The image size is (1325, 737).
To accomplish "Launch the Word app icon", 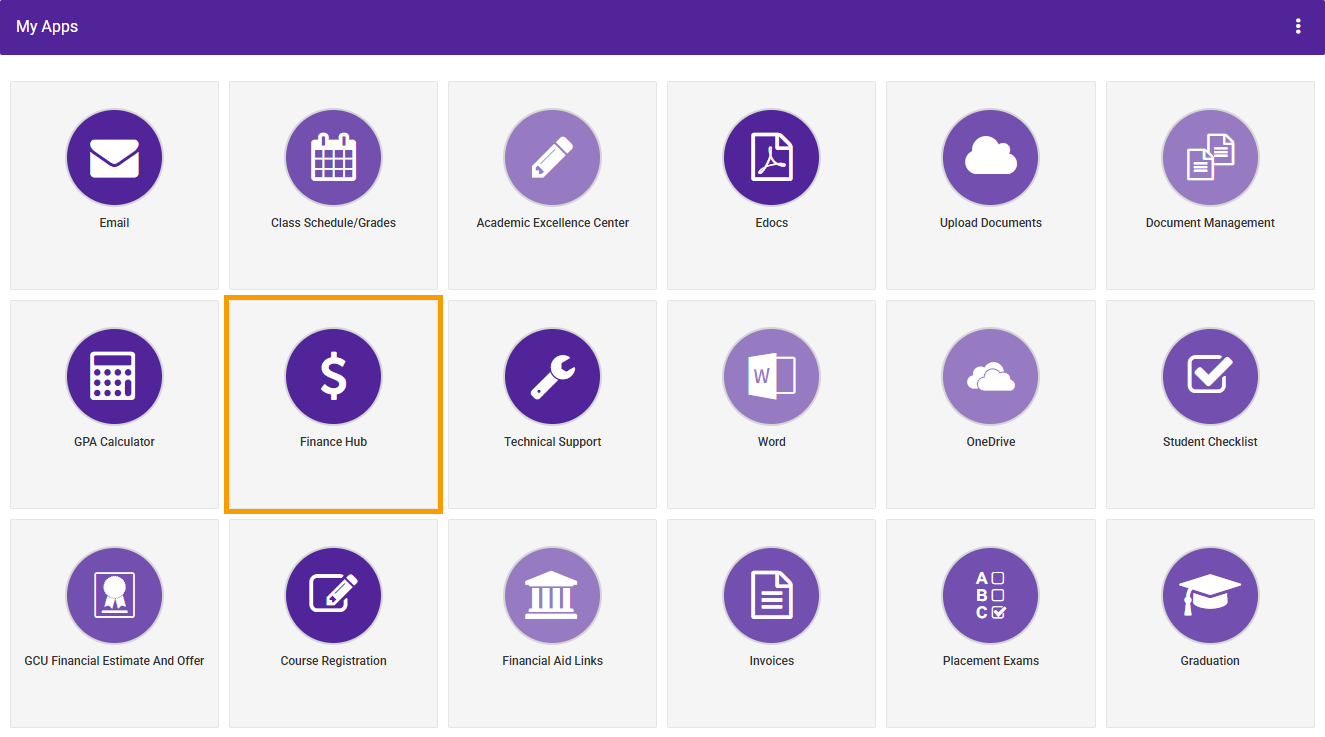I will pos(771,377).
